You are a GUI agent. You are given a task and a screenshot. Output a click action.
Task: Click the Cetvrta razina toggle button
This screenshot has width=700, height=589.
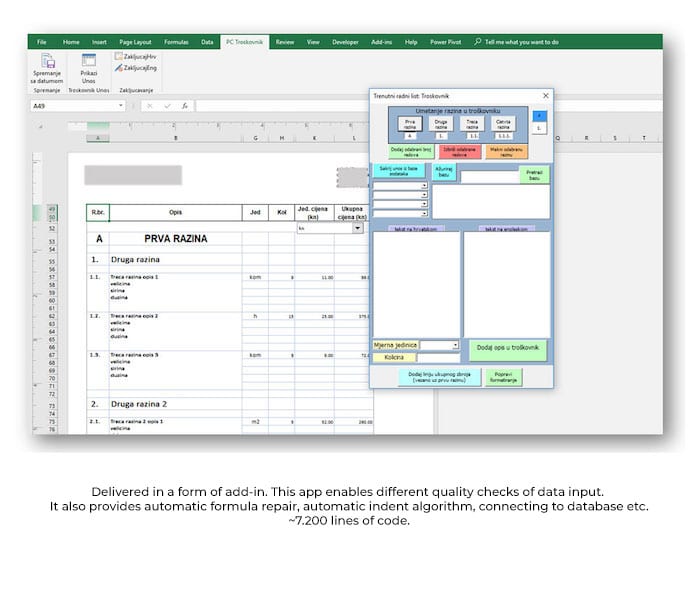503,124
